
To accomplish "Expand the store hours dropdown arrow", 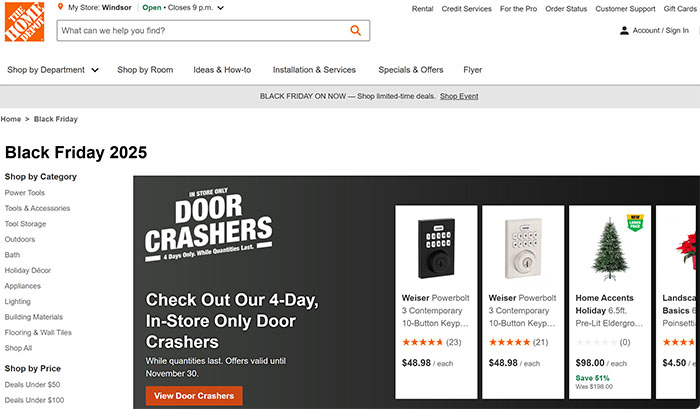I will point(220,8).
